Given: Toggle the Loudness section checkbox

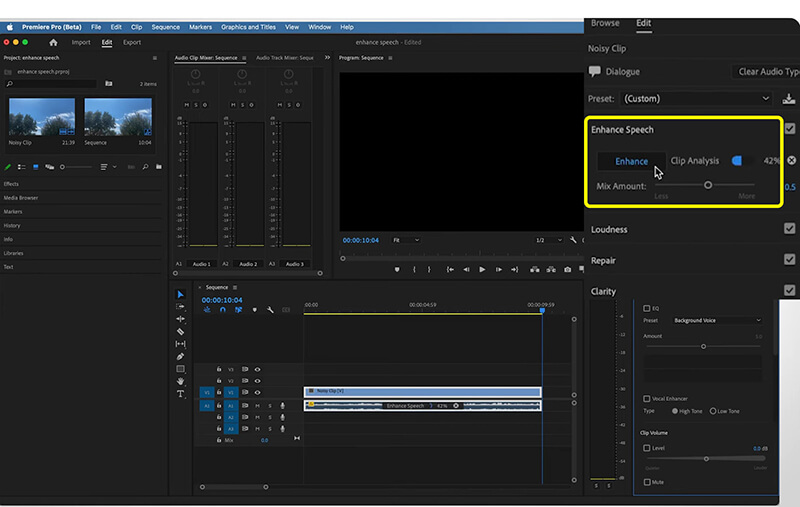Looking at the screenshot, I should 790,229.
